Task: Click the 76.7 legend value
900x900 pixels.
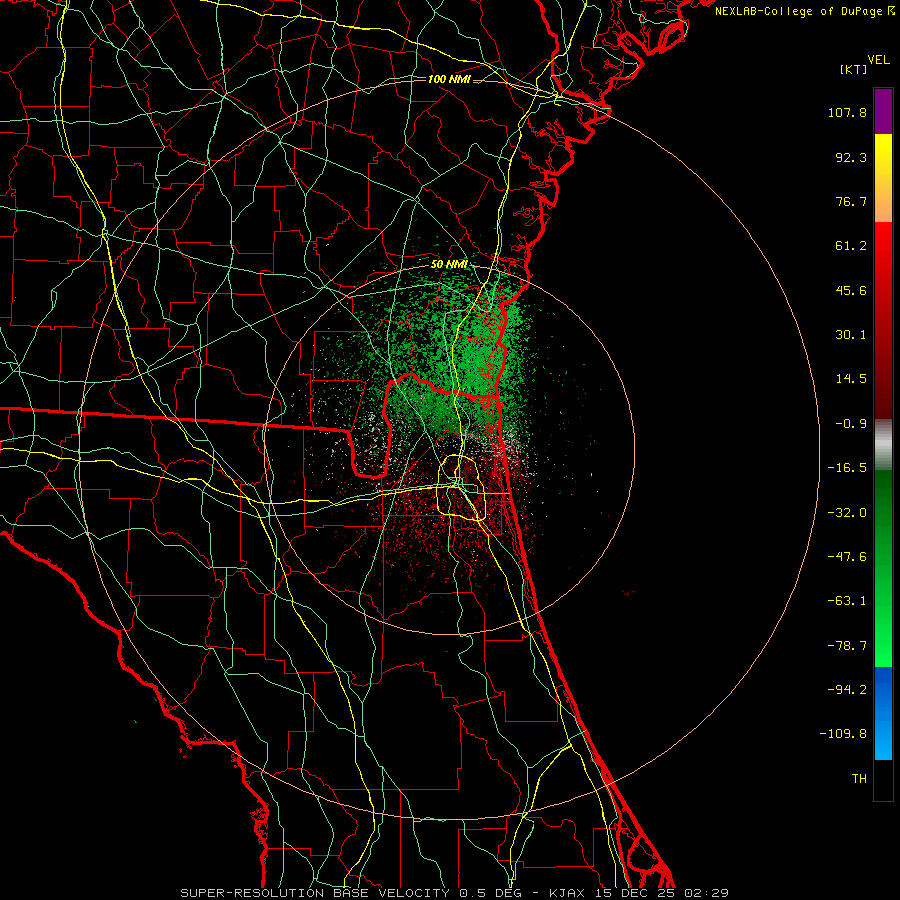Action: (x=851, y=201)
